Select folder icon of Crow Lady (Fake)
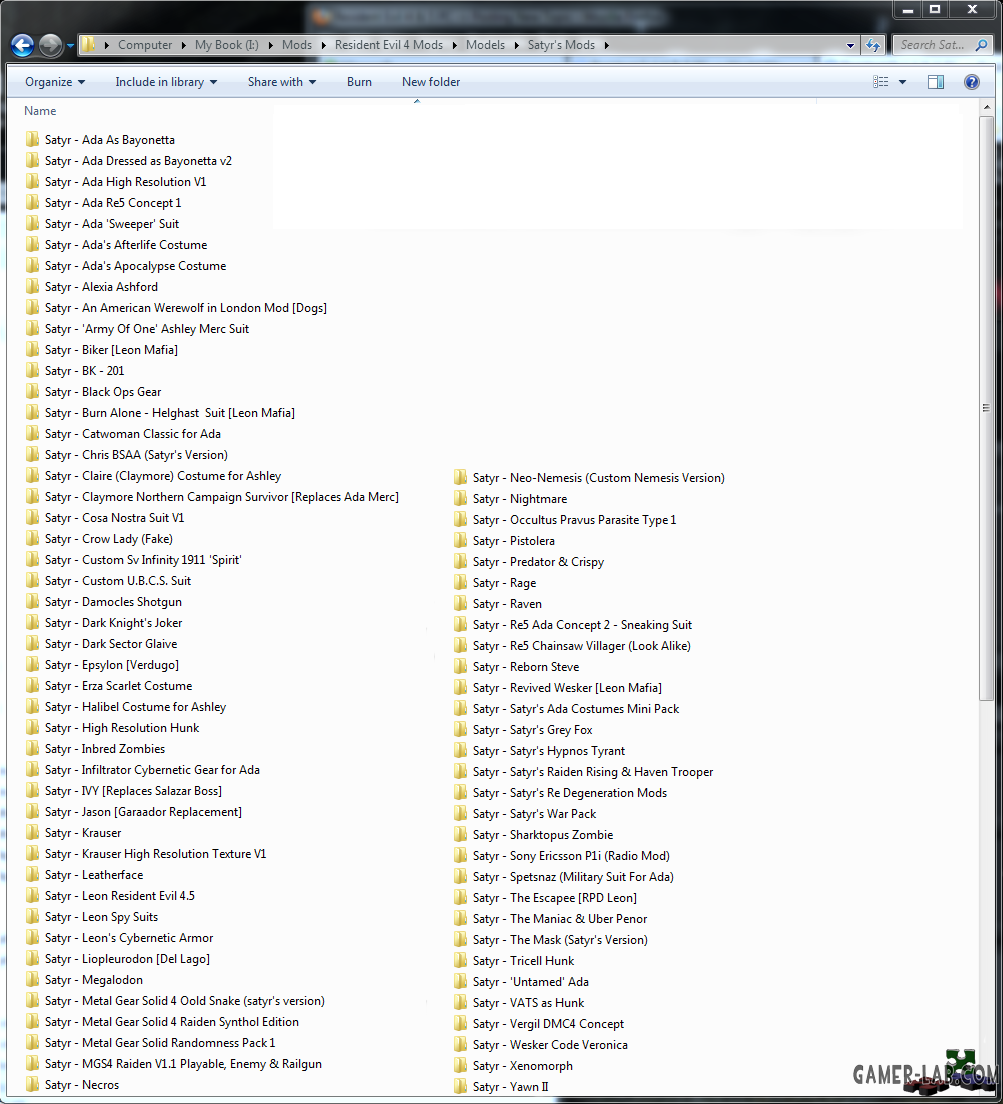 [x=32, y=539]
